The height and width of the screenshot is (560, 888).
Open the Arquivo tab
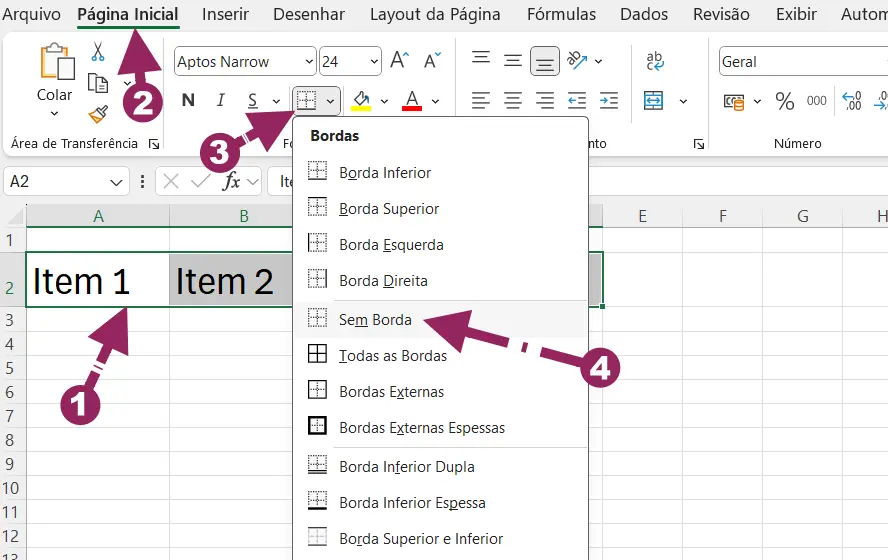pos(31,14)
